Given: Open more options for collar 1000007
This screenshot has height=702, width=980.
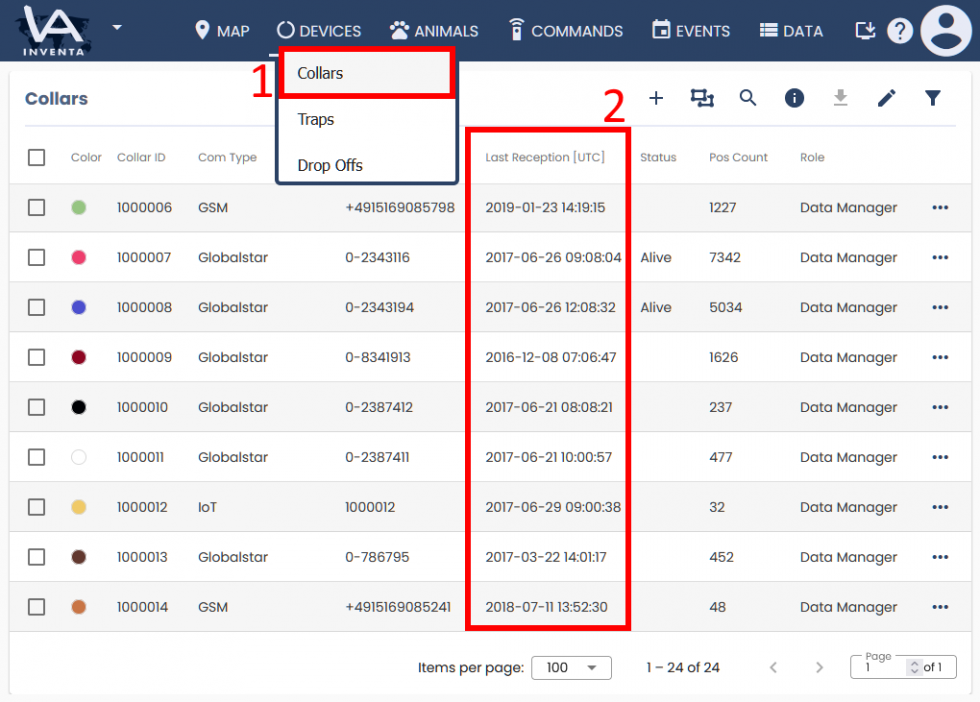Looking at the screenshot, I should pyautogui.click(x=939, y=258).
